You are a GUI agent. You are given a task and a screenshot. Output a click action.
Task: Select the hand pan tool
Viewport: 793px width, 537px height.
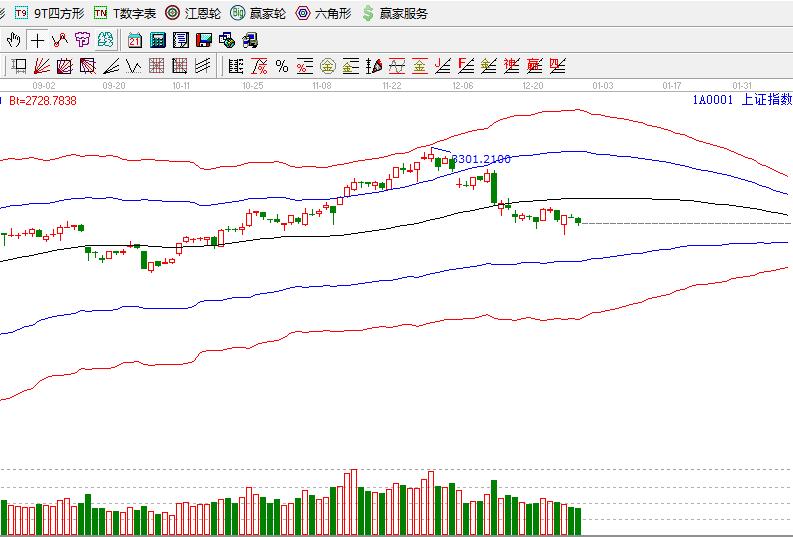[13, 40]
